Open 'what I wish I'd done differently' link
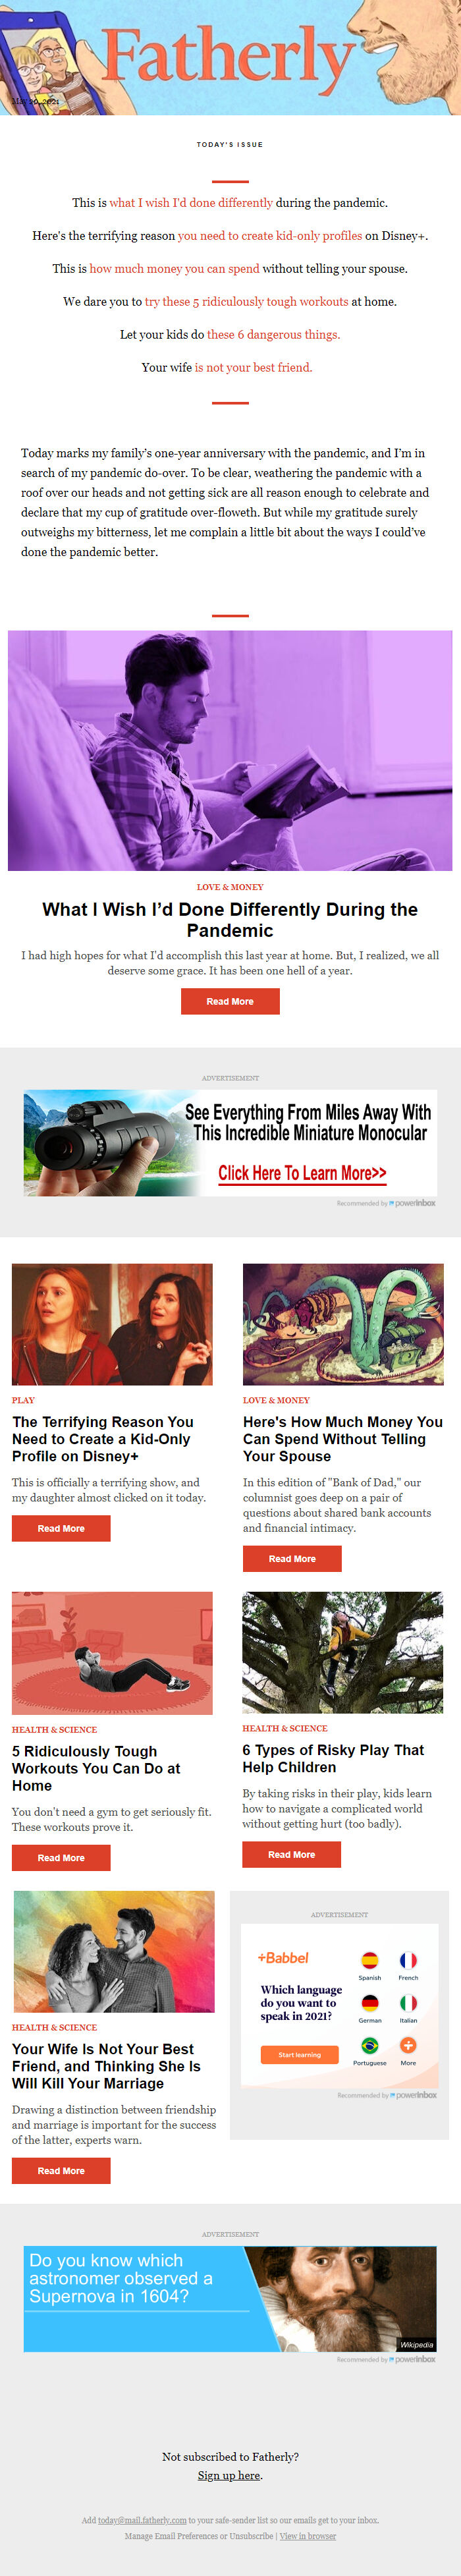 191,203
